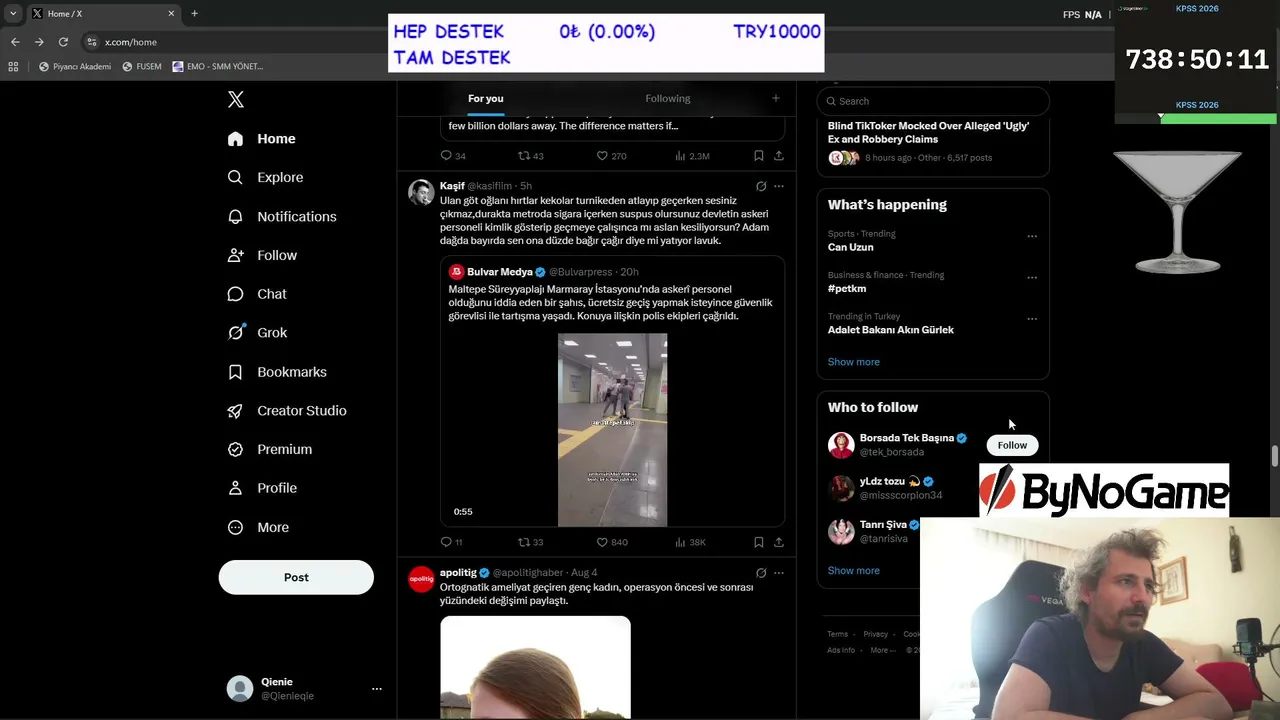Open more options for Adalet Bakanı trend

tap(1032, 319)
